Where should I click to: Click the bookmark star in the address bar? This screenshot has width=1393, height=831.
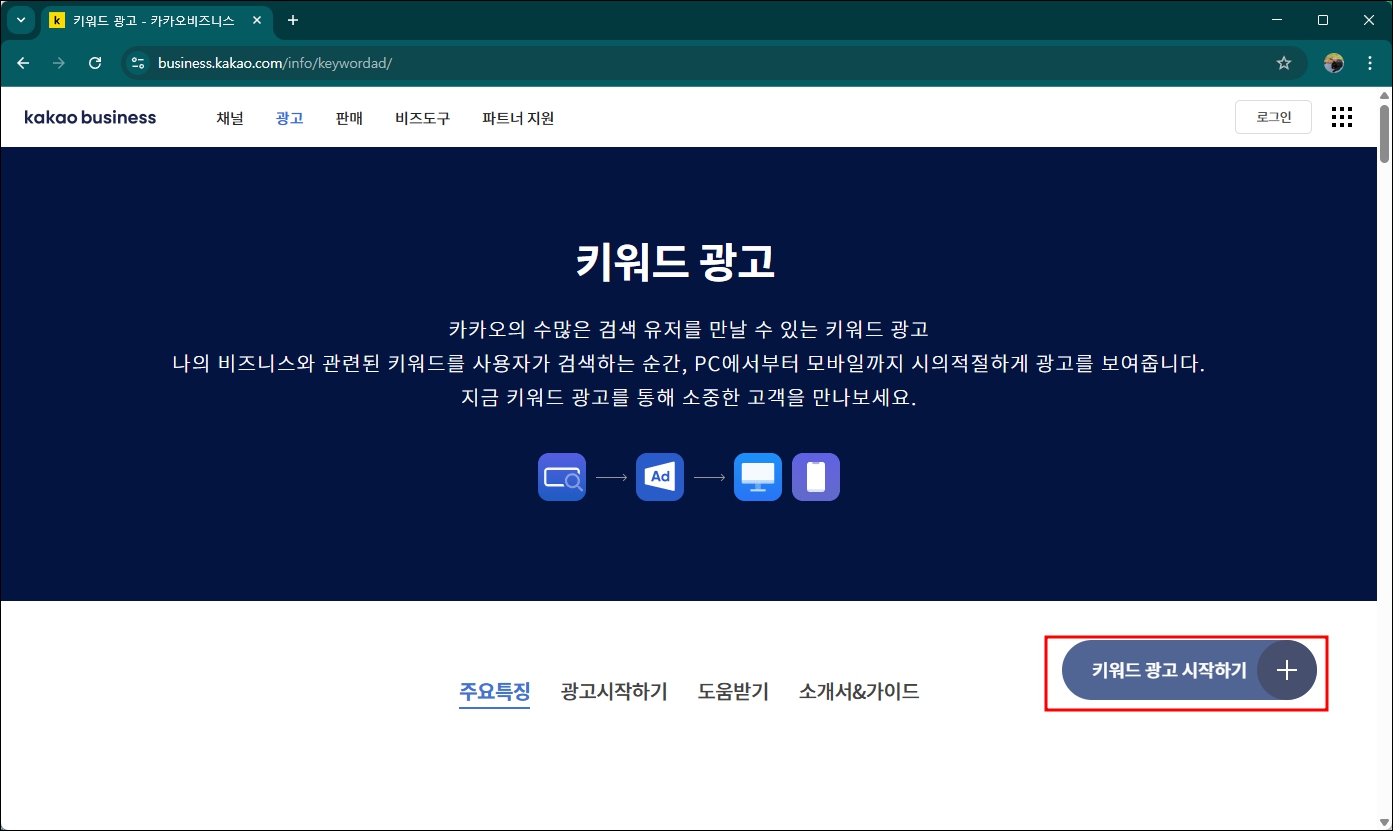pyautogui.click(x=1284, y=62)
